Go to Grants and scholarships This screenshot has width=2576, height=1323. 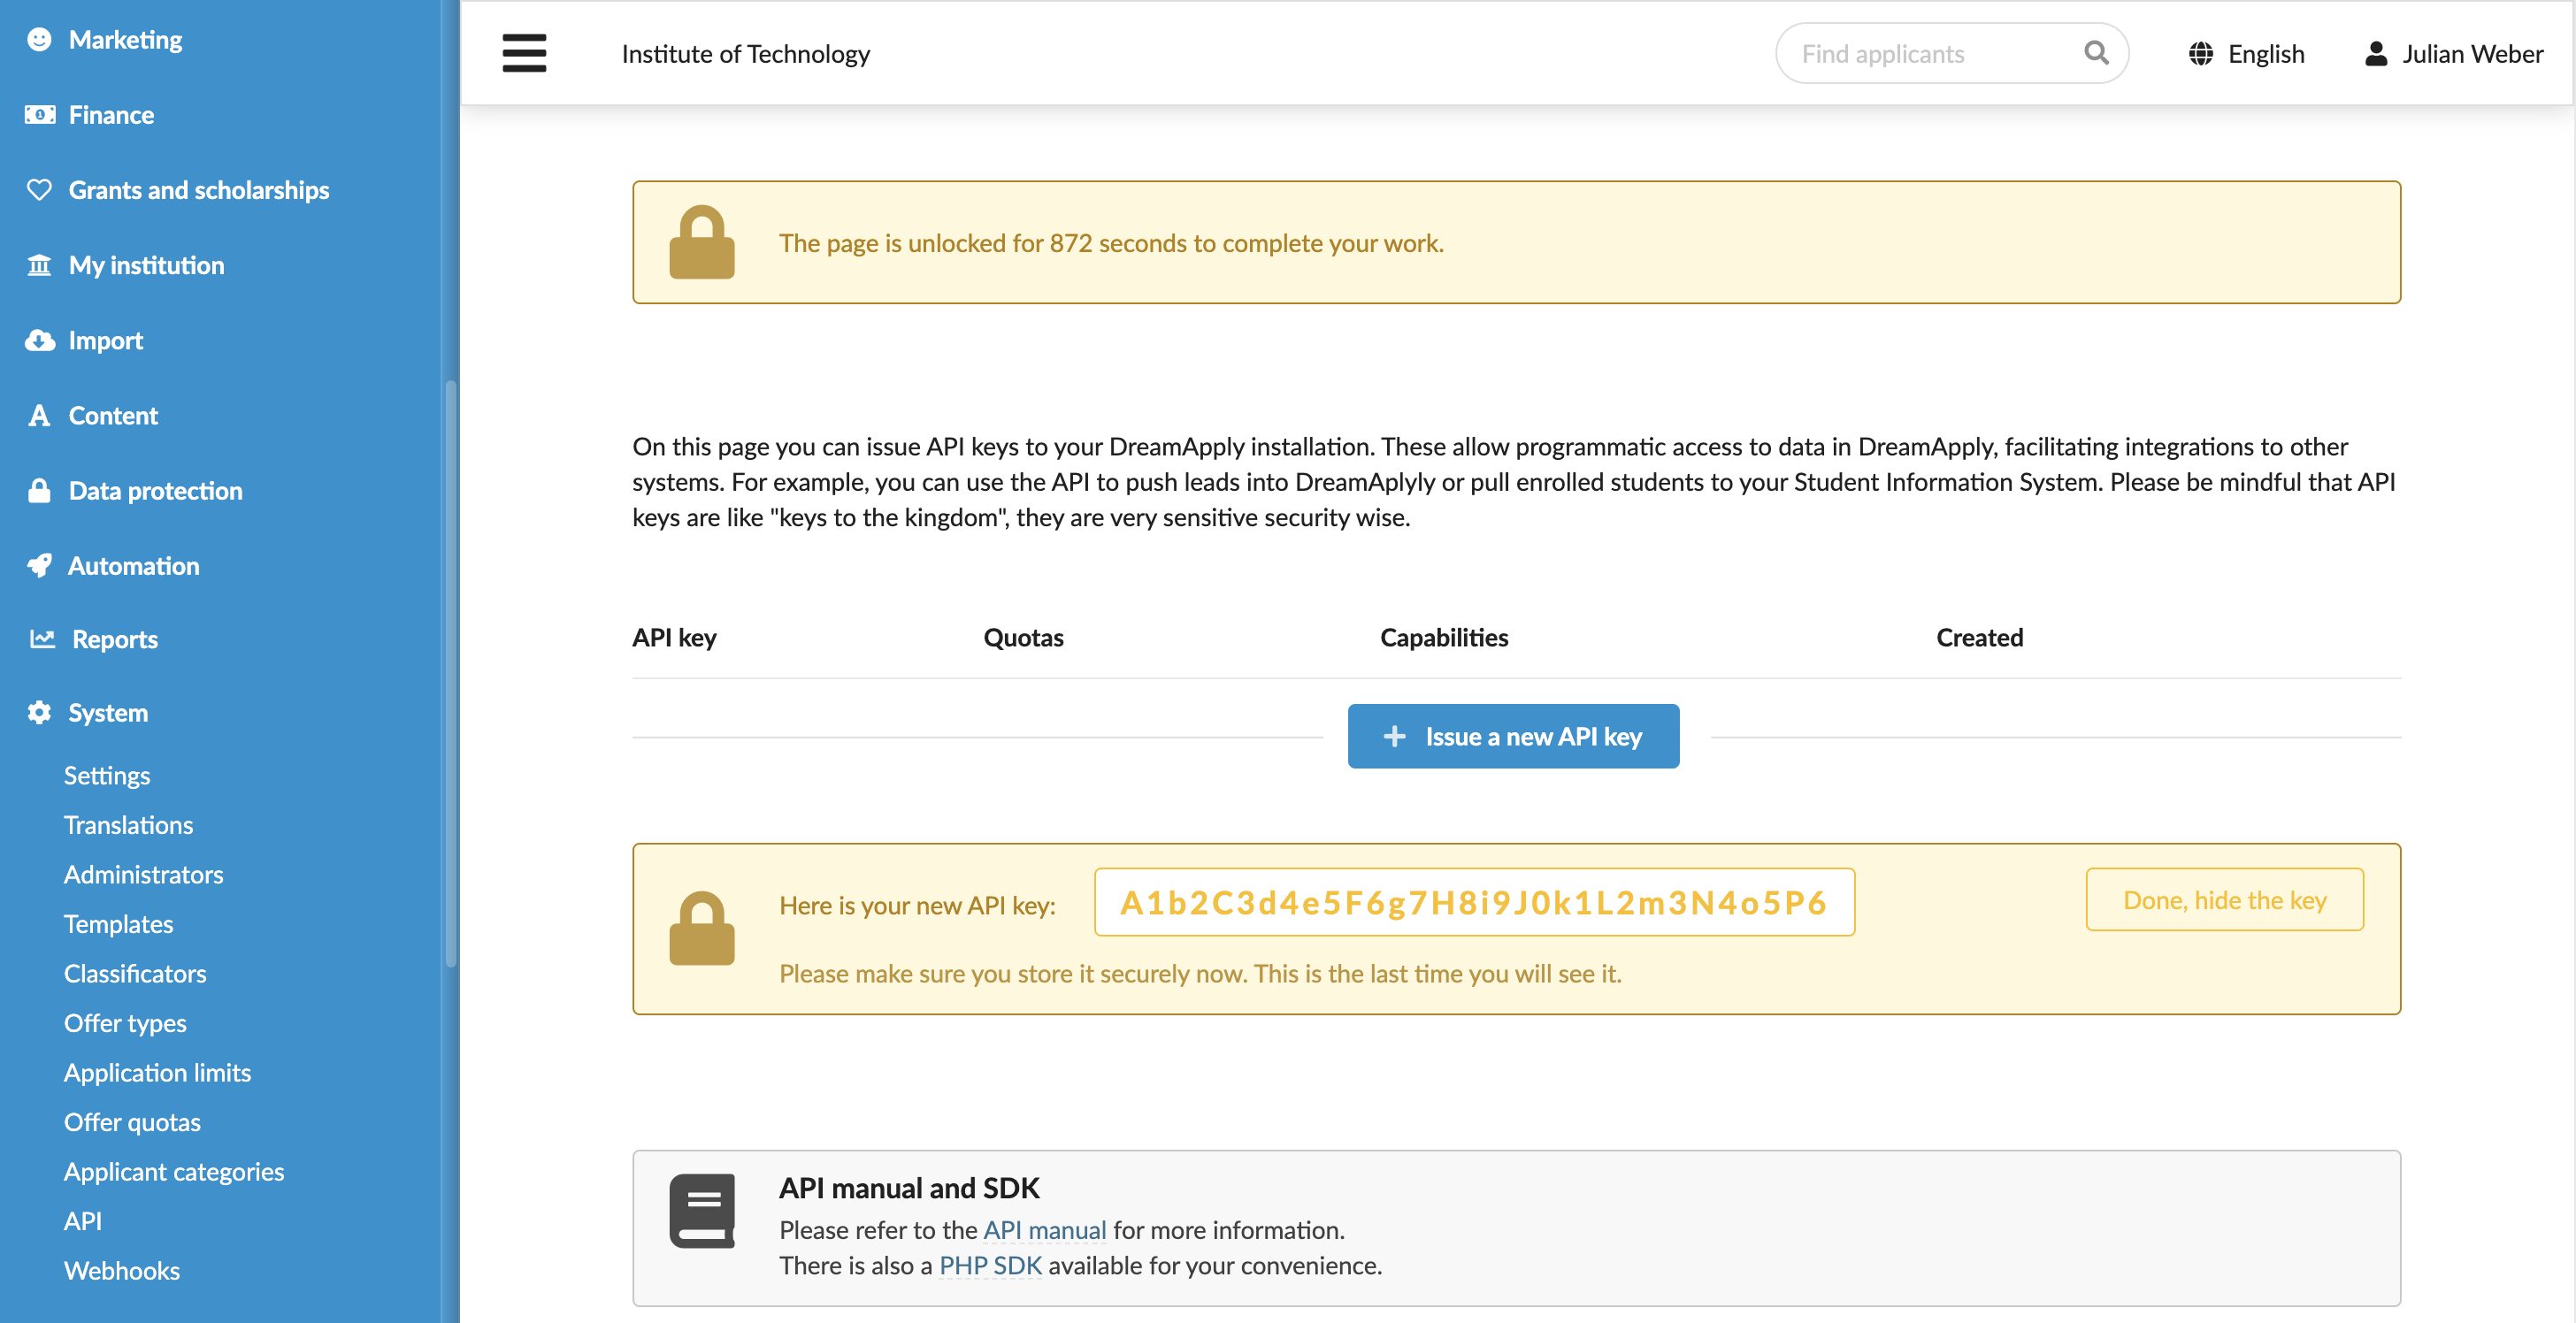pos(199,189)
